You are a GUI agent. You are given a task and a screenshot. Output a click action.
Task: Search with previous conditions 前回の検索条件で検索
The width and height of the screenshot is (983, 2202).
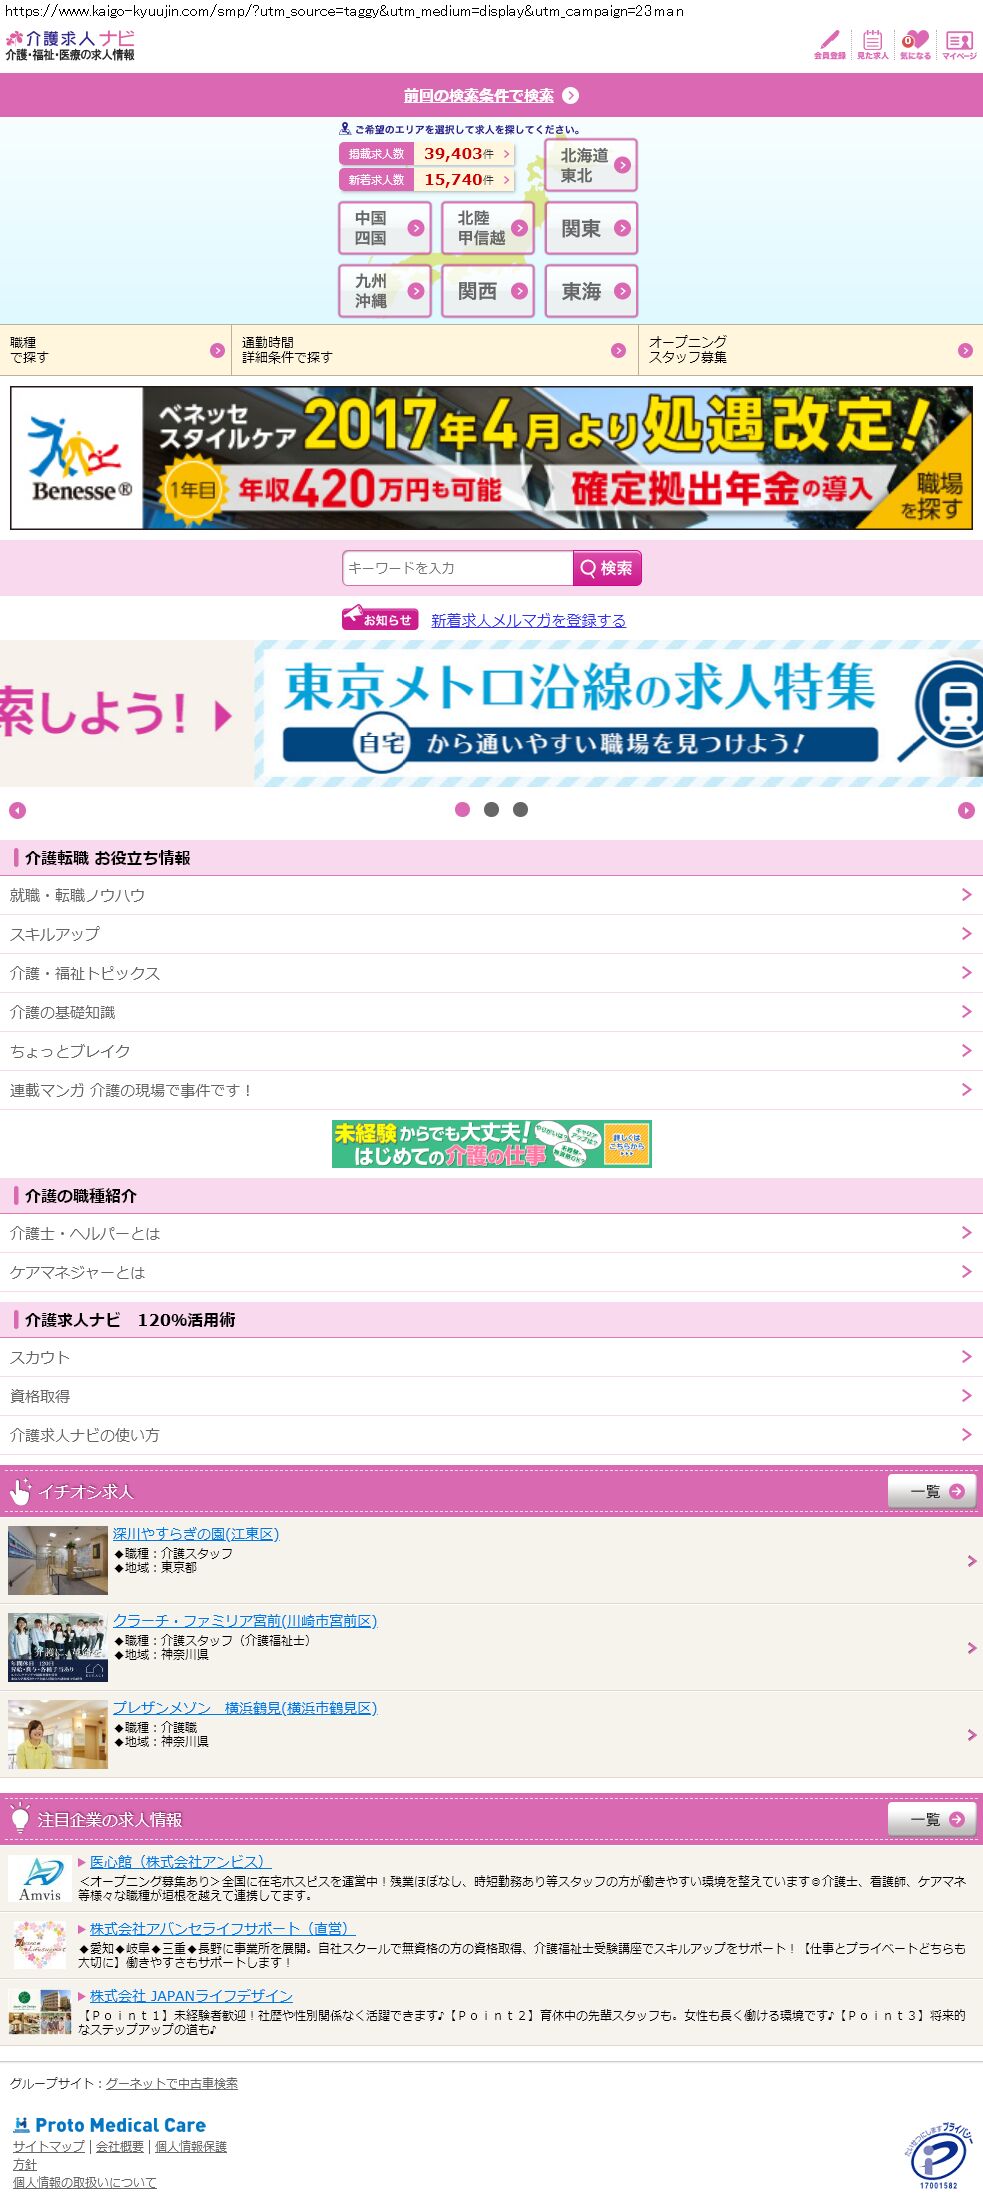tap(491, 95)
